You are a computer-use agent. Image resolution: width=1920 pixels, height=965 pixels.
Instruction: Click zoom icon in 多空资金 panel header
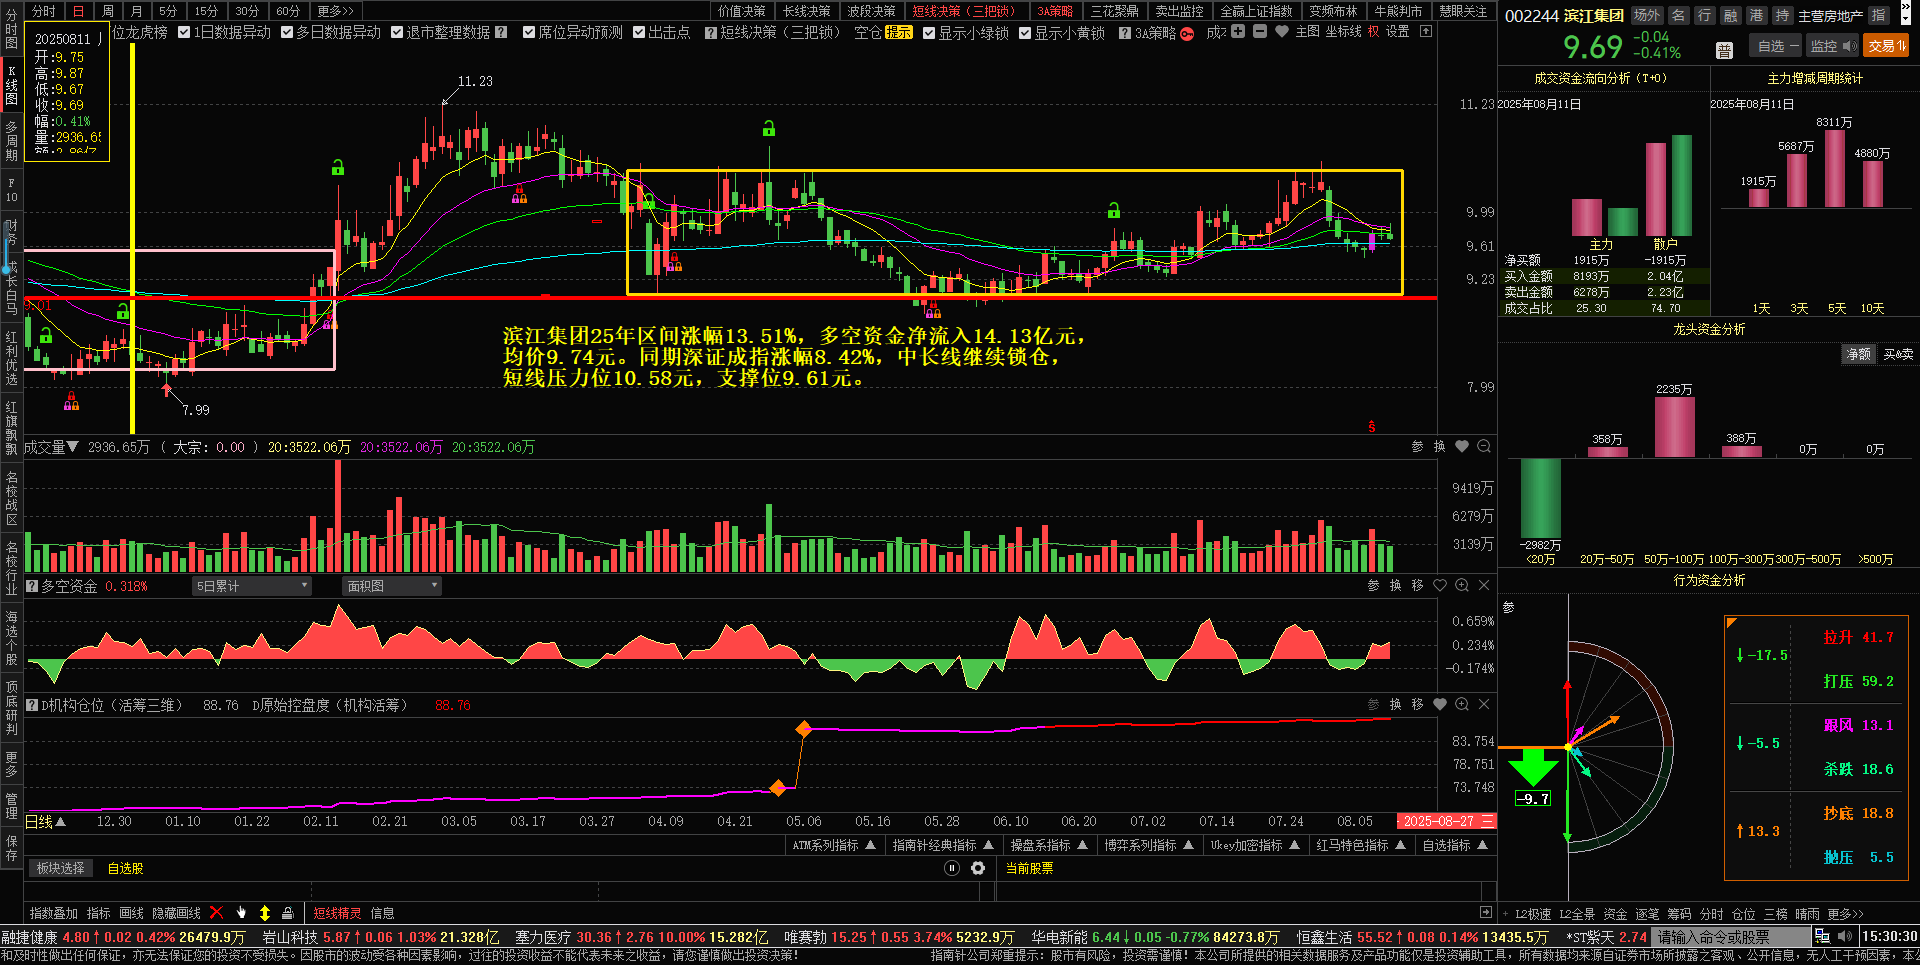click(1462, 586)
